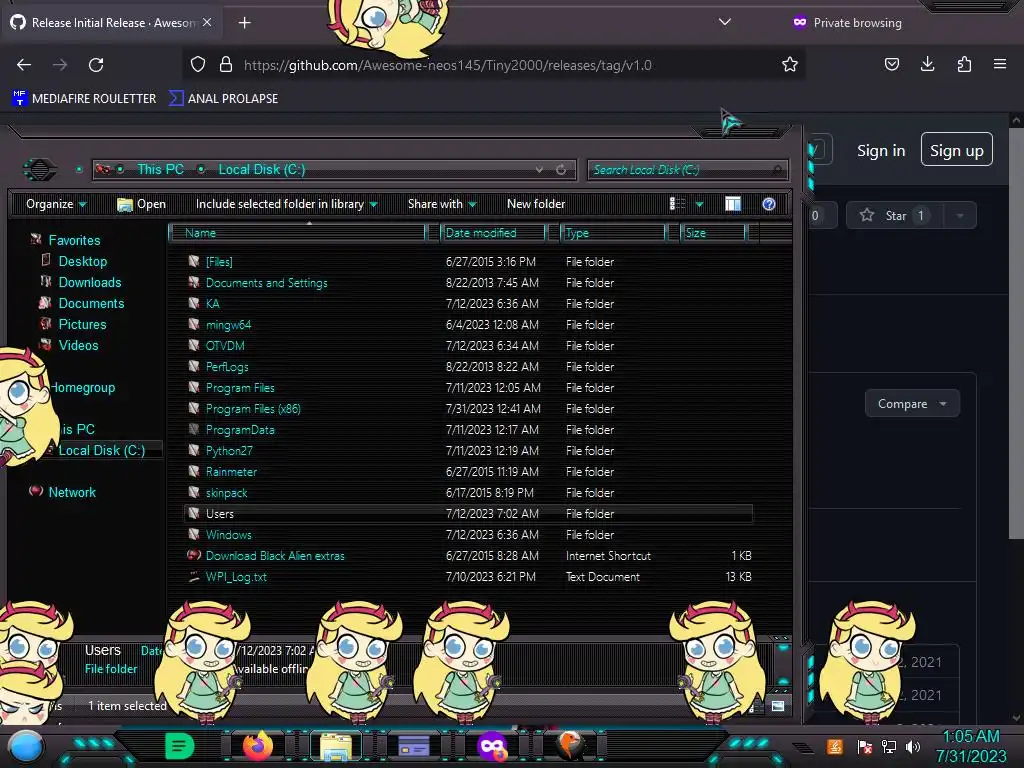This screenshot has width=1024, height=768.
Task: Open Firefox downloads panel
Action: [927, 64]
